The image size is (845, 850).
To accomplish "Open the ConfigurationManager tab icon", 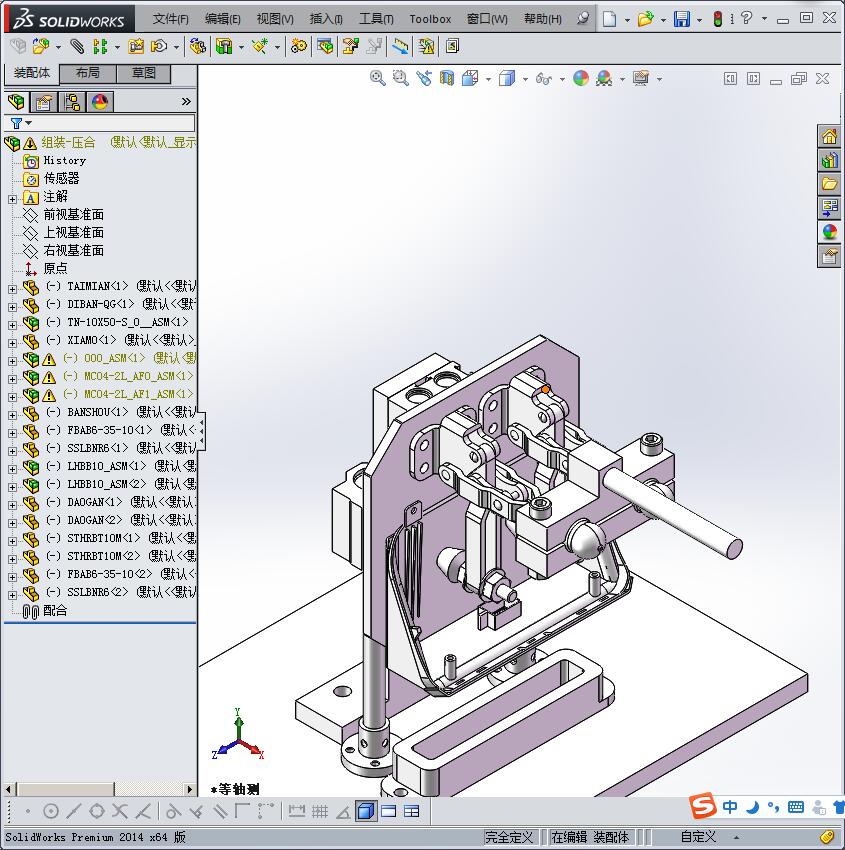I will (x=72, y=102).
